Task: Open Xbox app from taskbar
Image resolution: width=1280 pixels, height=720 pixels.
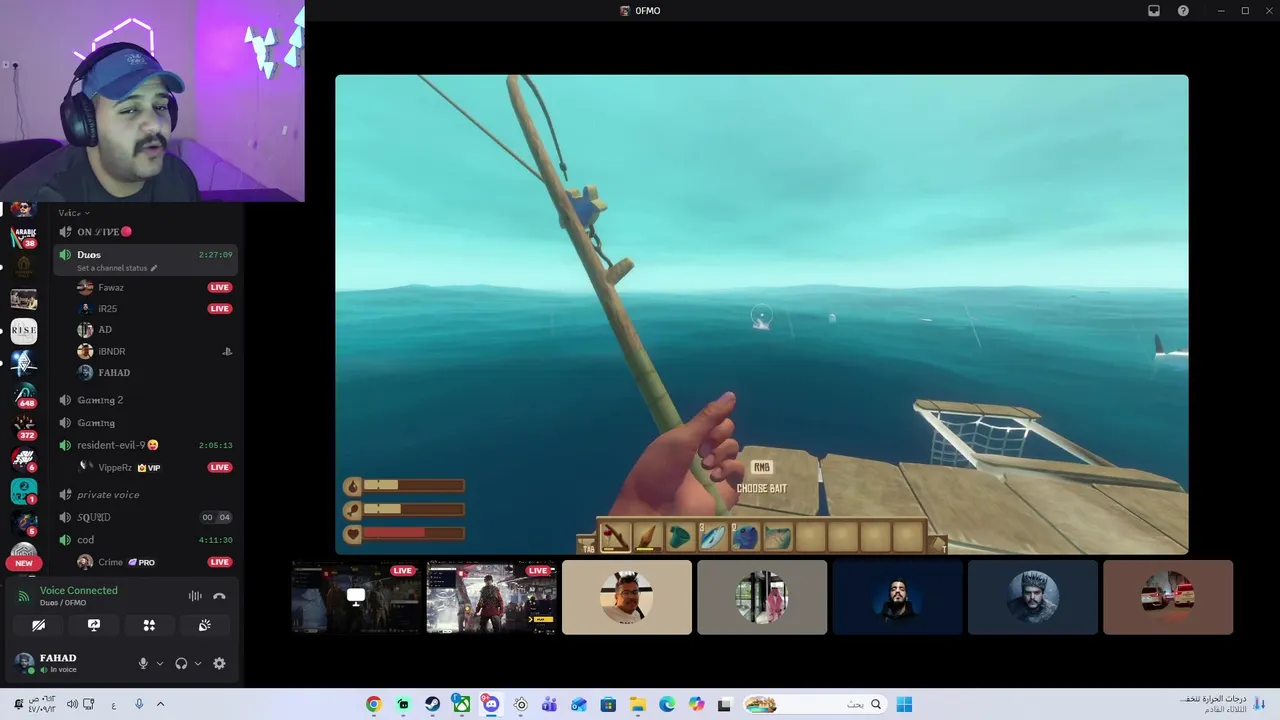Action: [461, 705]
